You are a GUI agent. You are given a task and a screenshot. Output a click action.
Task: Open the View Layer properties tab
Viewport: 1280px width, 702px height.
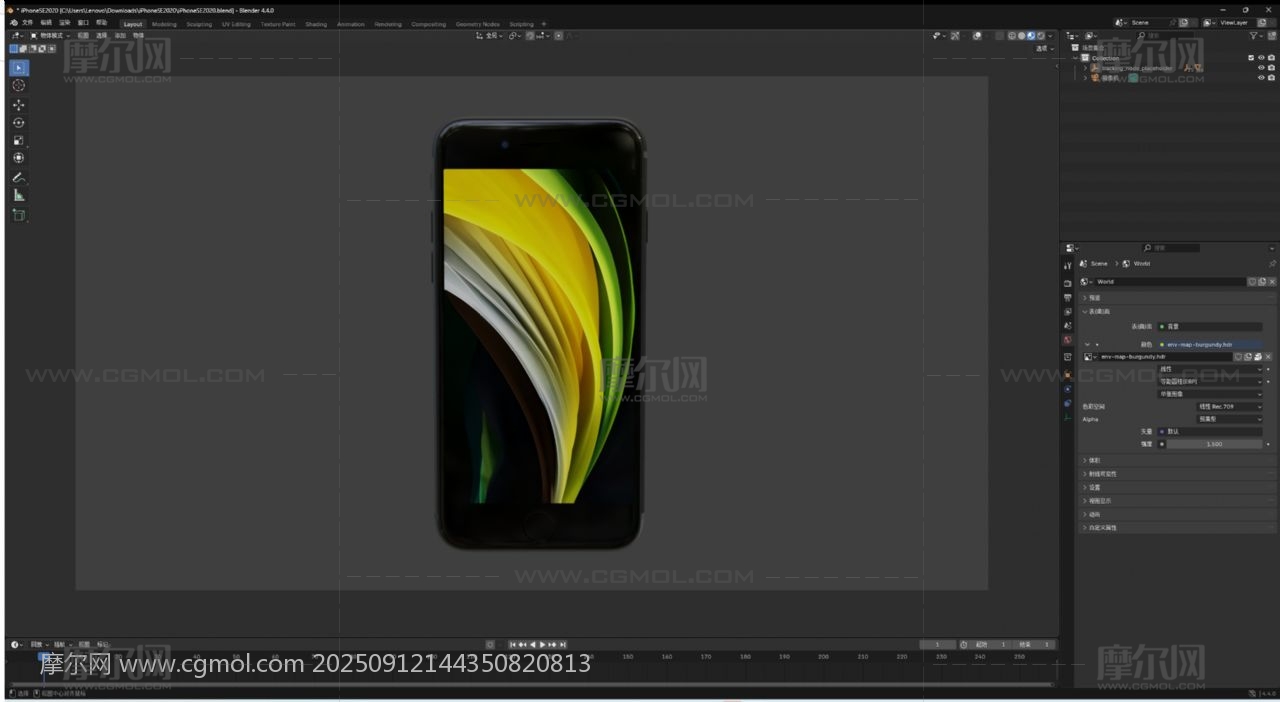pyautogui.click(x=1068, y=311)
